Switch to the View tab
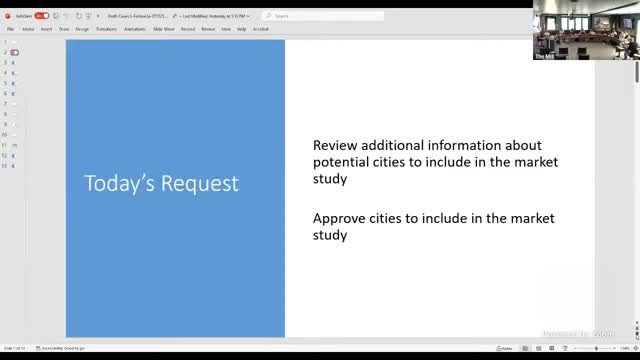The height and width of the screenshot is (360, 640). click(226, 29)
